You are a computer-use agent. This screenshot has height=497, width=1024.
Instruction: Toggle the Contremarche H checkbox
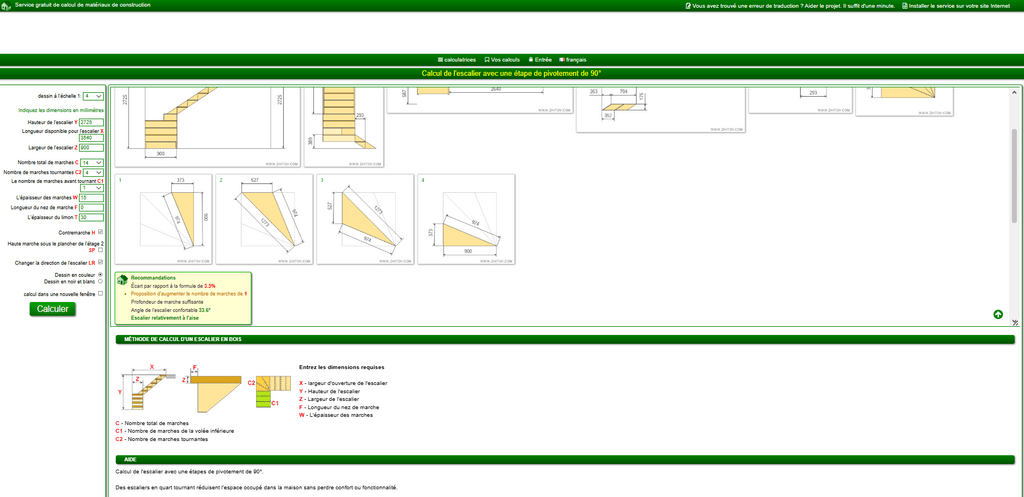tap(101, 232)
